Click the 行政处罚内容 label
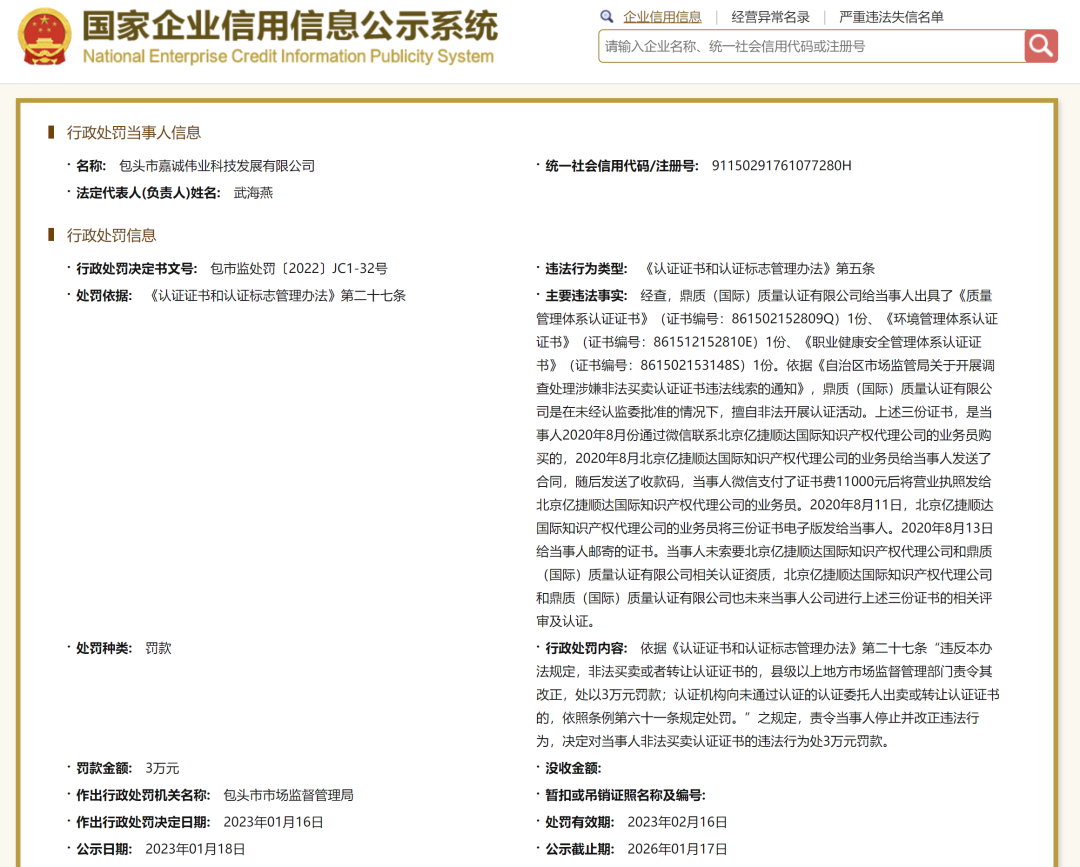1080x867 pixels. 585,648
